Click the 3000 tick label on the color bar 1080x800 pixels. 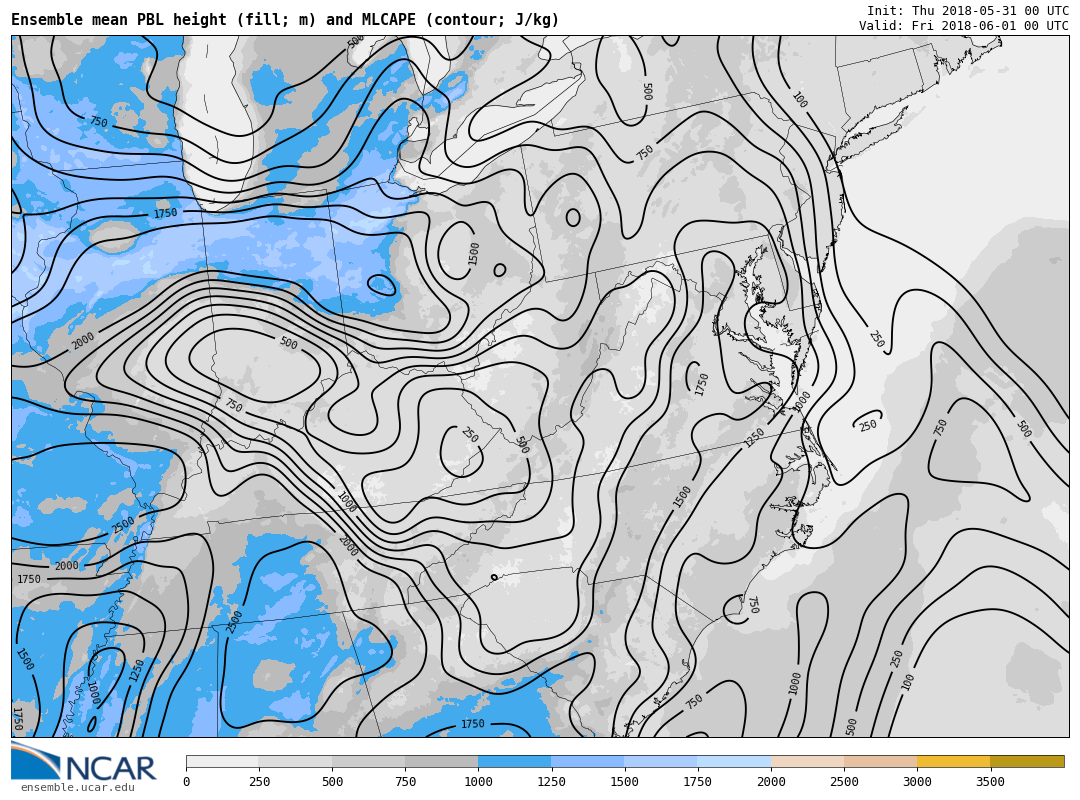point(917,782)
